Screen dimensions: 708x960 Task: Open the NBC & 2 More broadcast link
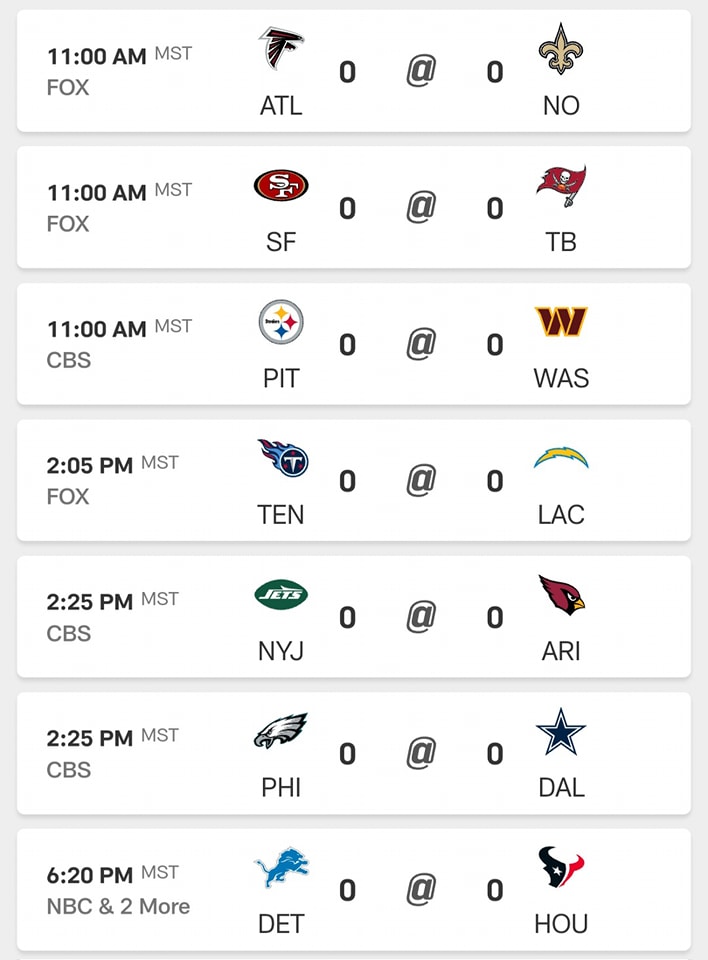tap(118, 906)
